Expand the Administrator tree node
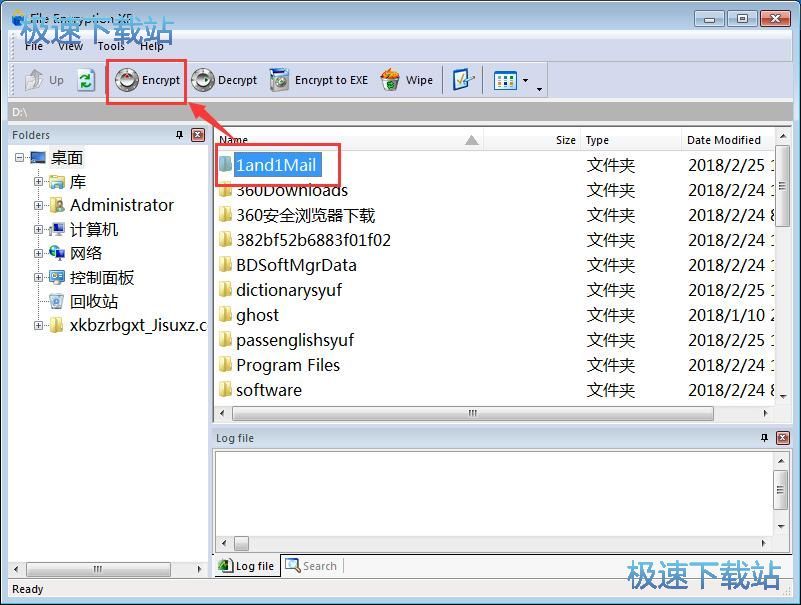Screen dimensions: 801x605 39,205
